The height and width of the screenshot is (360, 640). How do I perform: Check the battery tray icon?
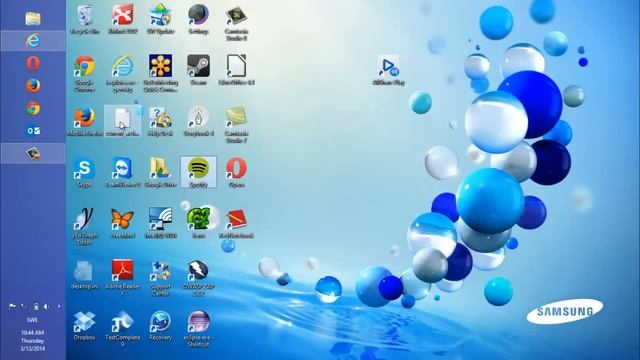(x=36, y=306)
